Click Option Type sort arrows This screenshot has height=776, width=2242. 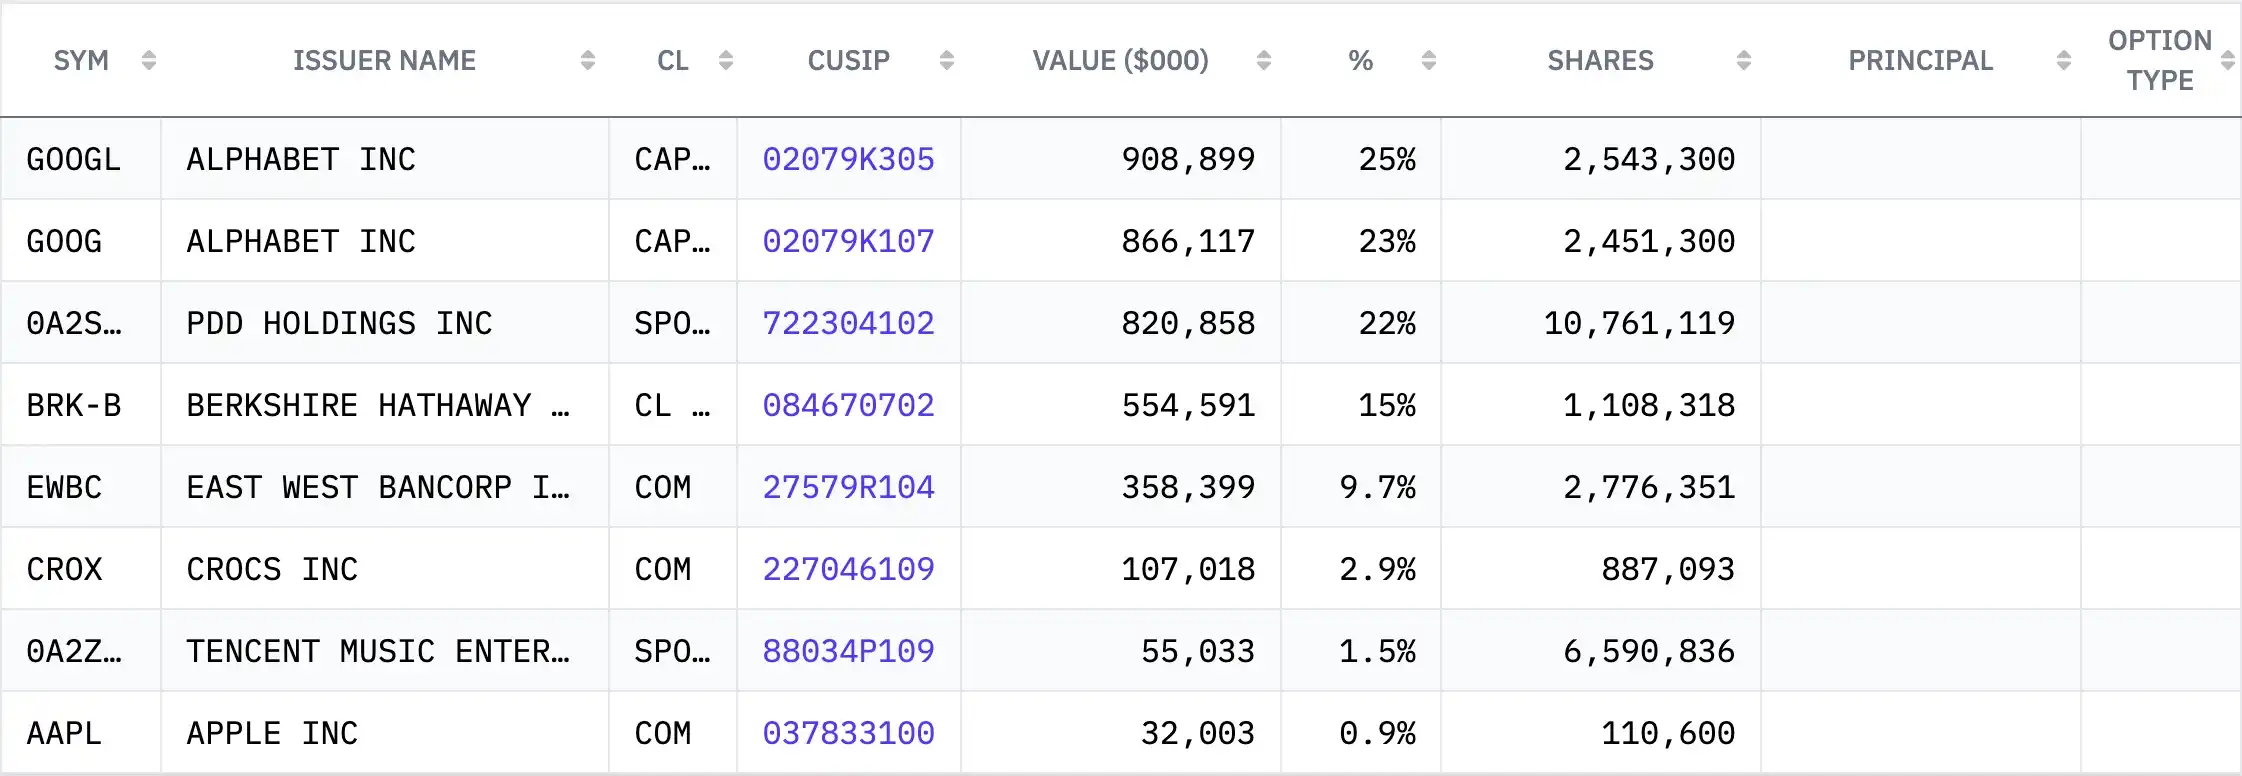click(x=2228, y=61)
